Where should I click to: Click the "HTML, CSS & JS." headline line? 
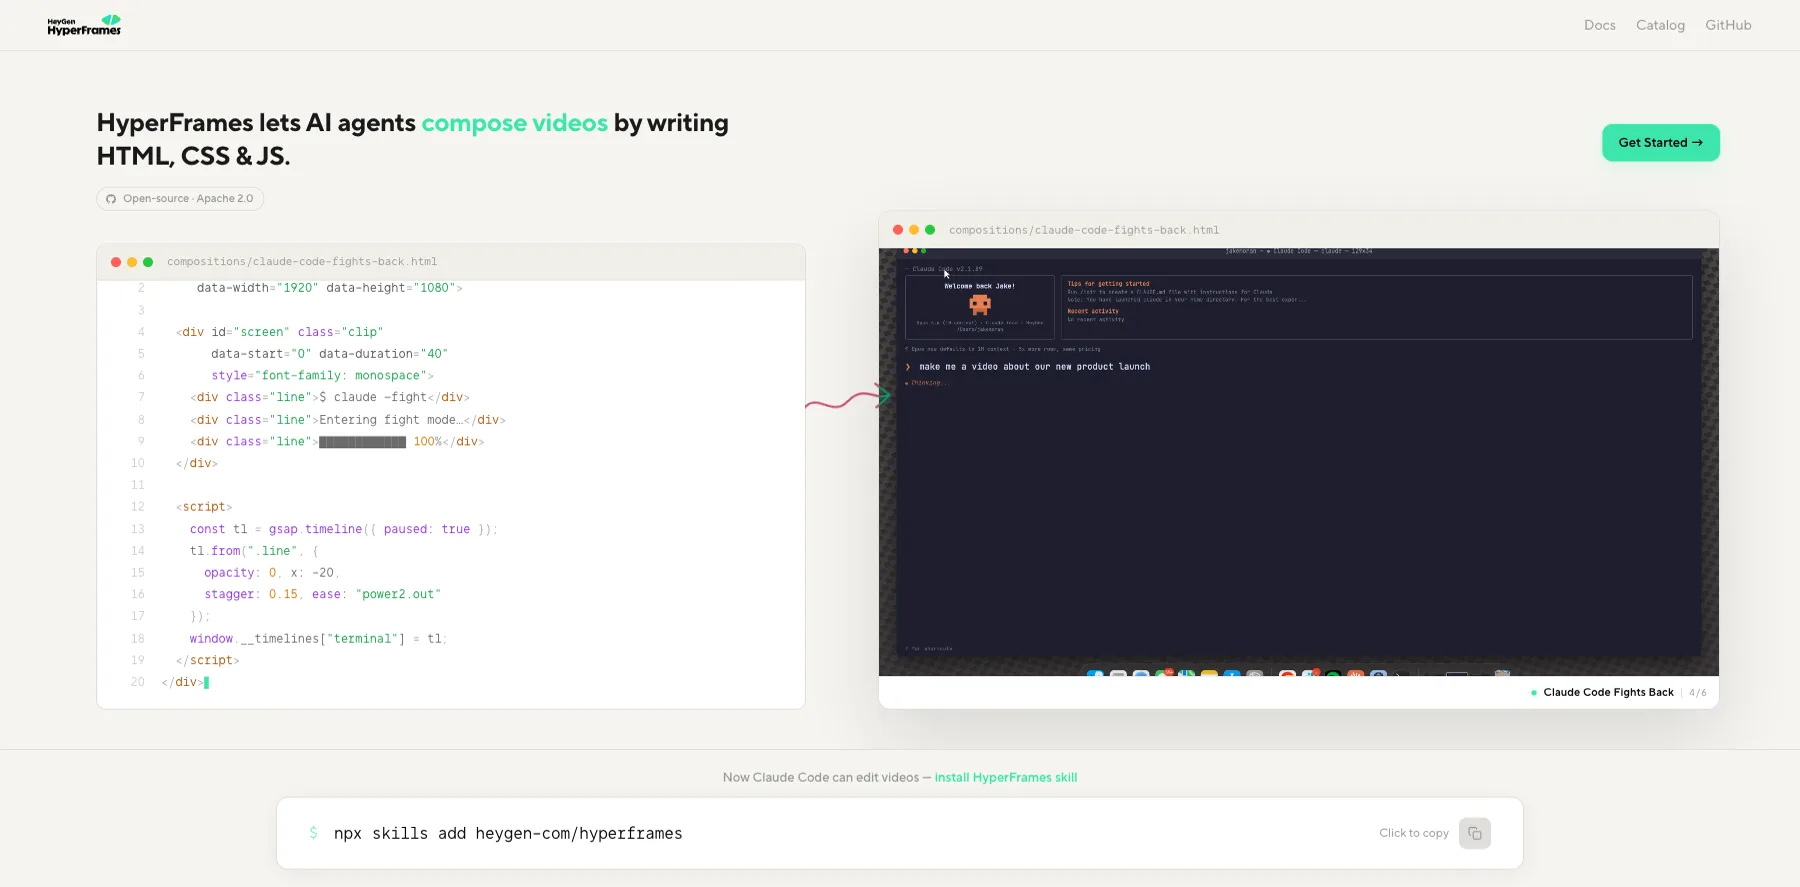[x=193, y=156]
